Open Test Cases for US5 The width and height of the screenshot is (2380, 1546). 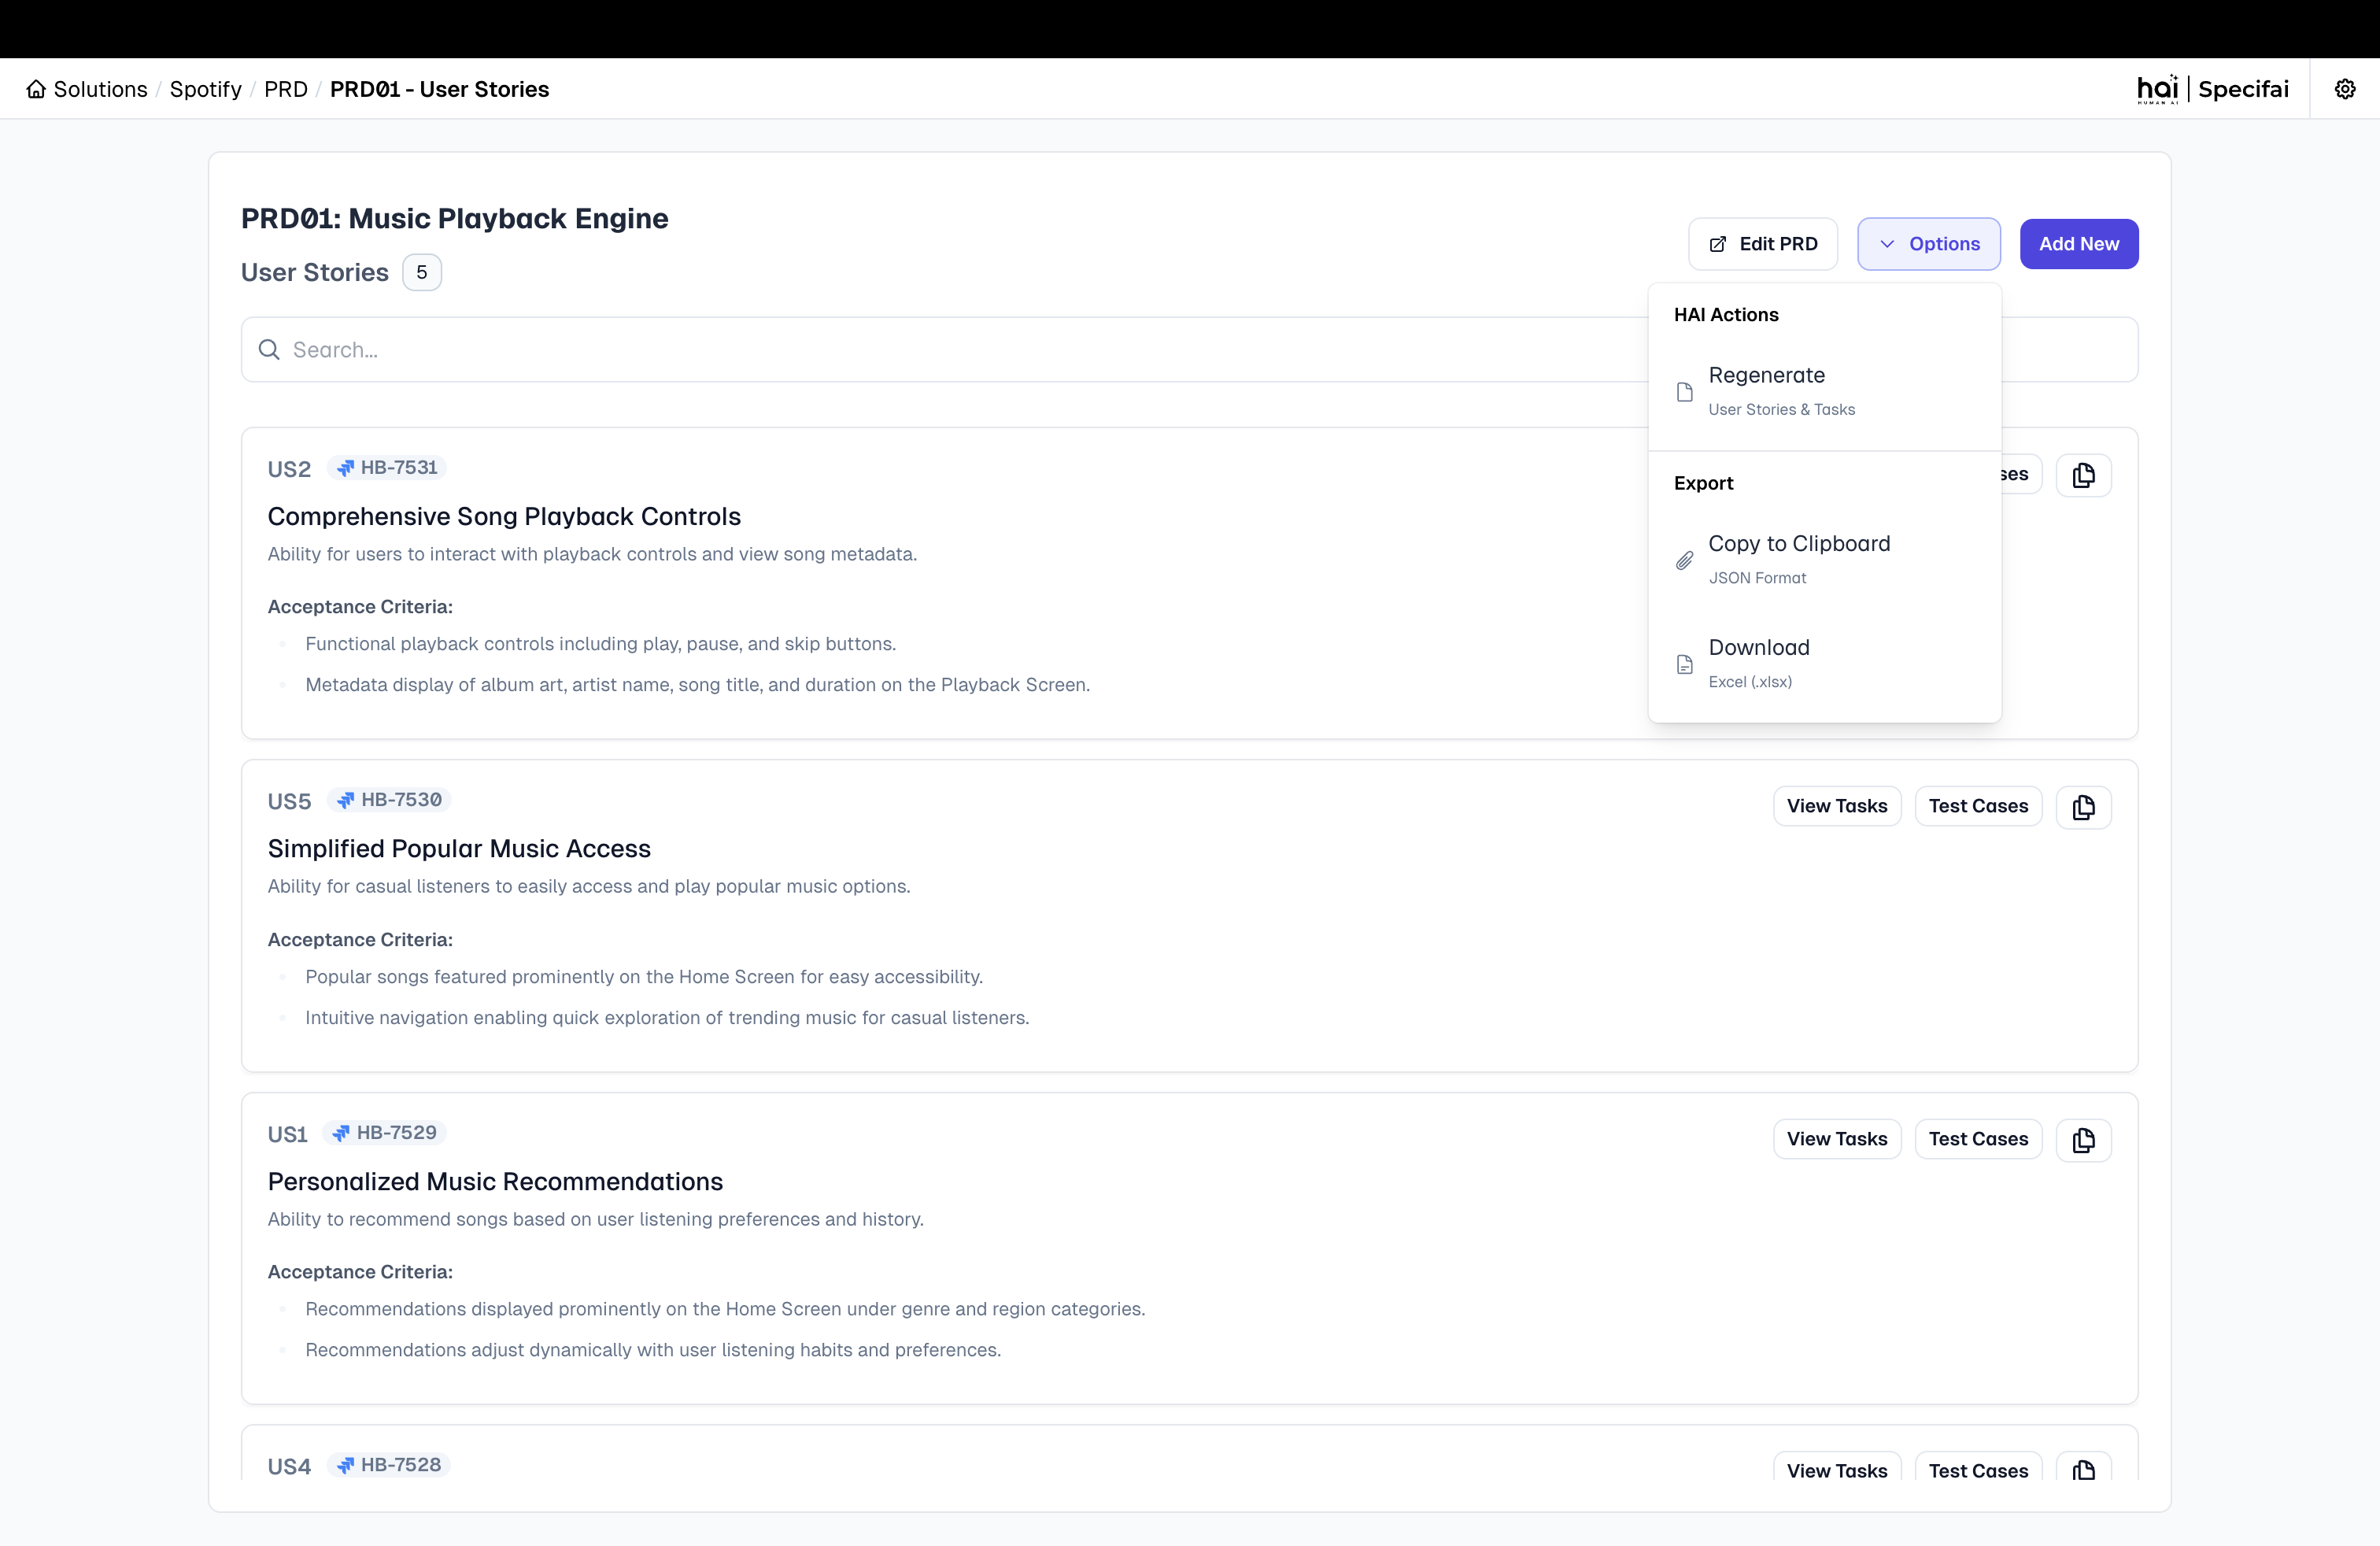1977,806
